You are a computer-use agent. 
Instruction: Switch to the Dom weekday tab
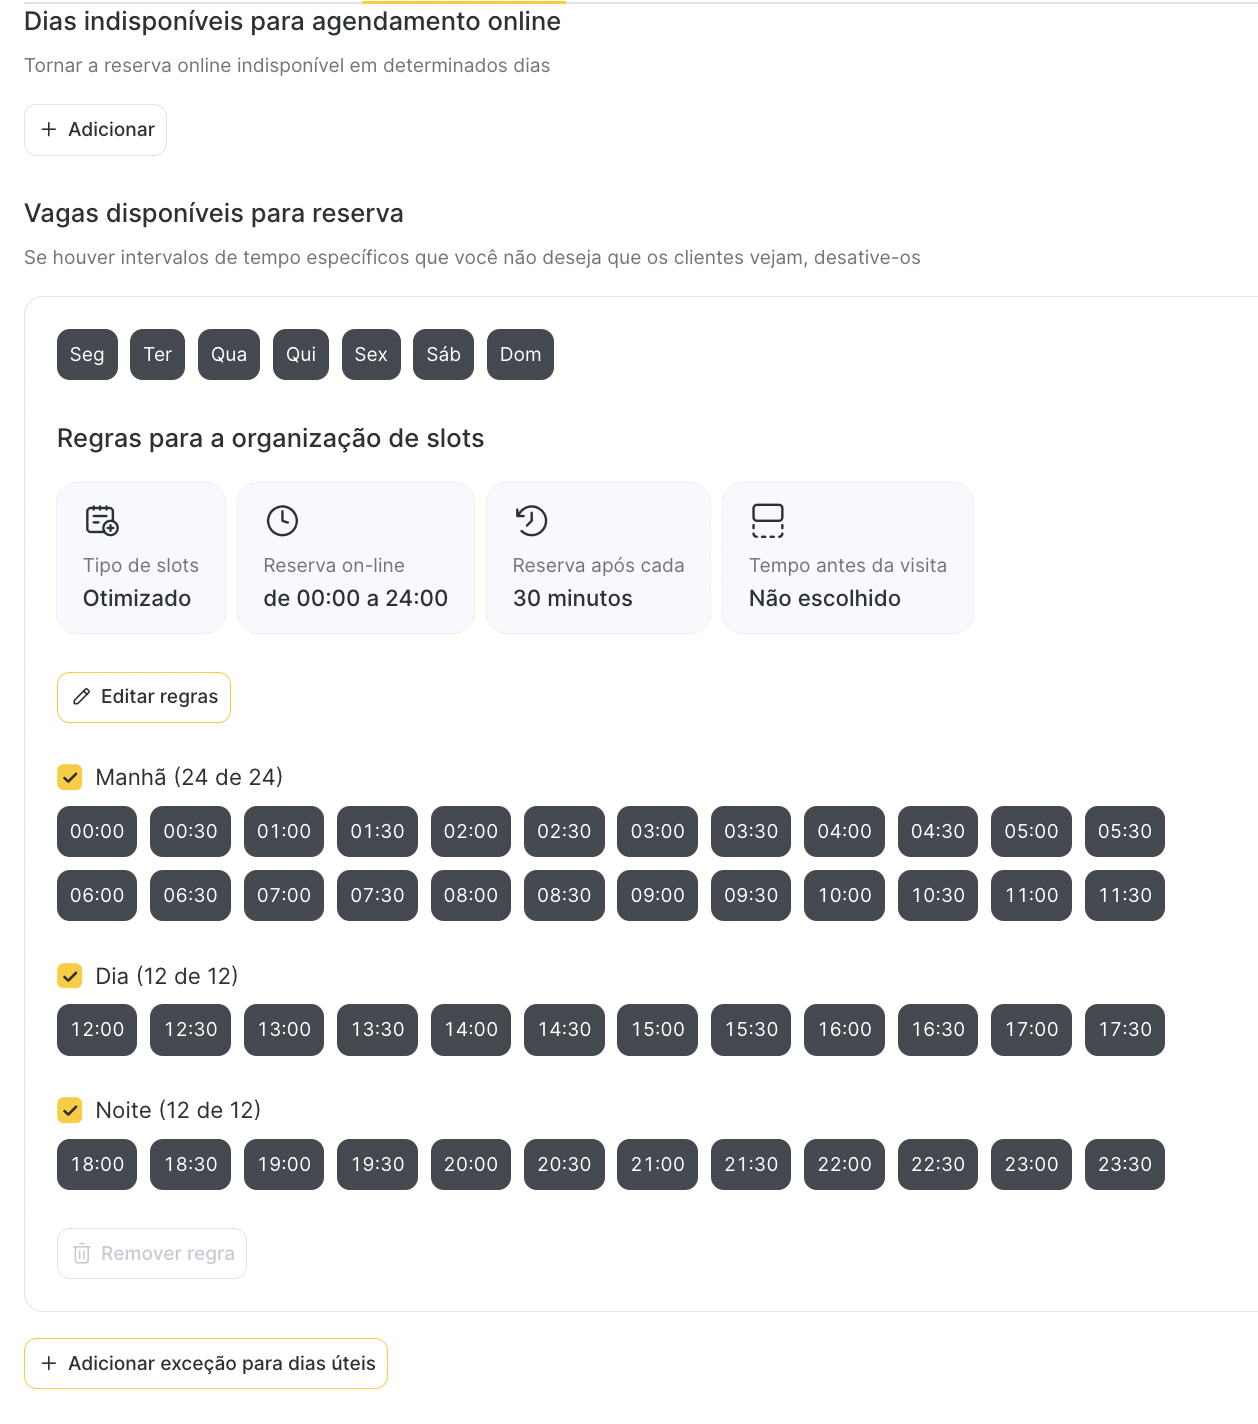(520, 355)
